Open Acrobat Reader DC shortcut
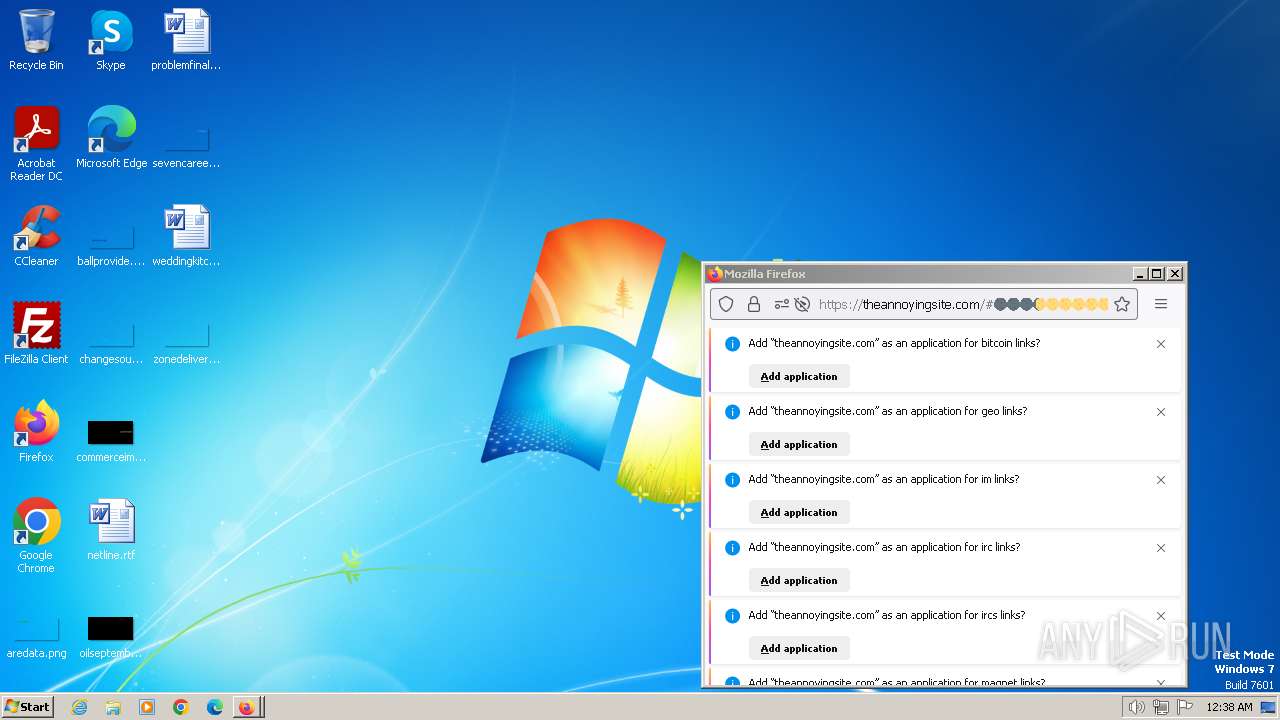Screen dimensions: 1280x720 [36, 143]
